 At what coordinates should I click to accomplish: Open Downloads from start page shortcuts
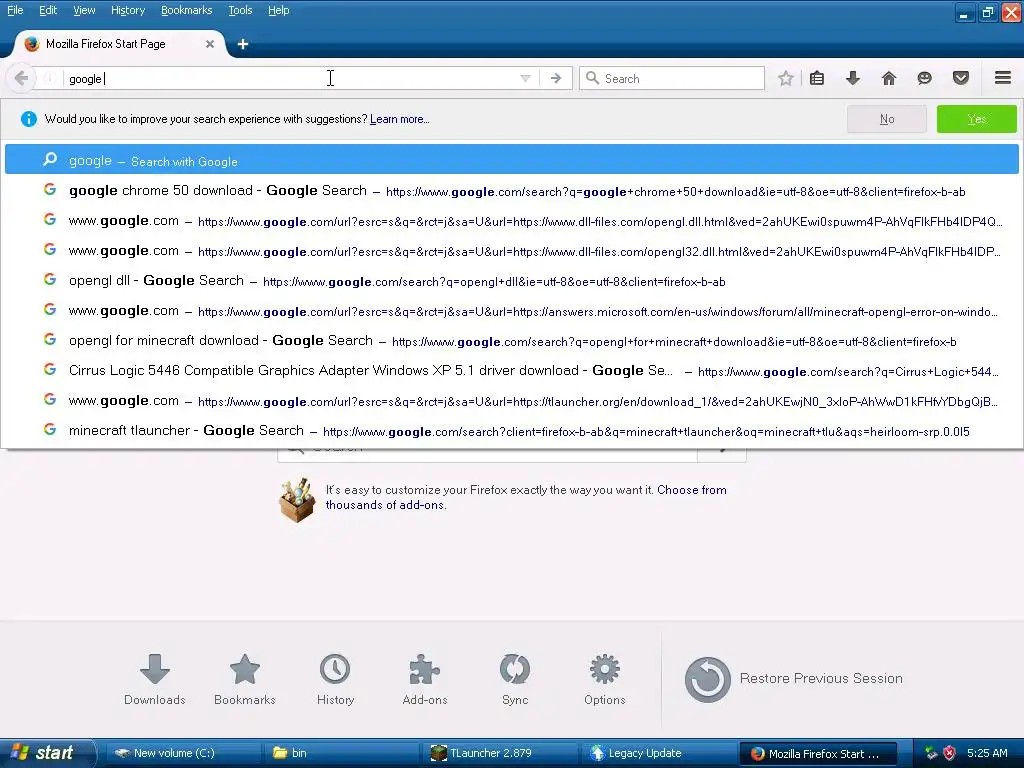[155, 679]
